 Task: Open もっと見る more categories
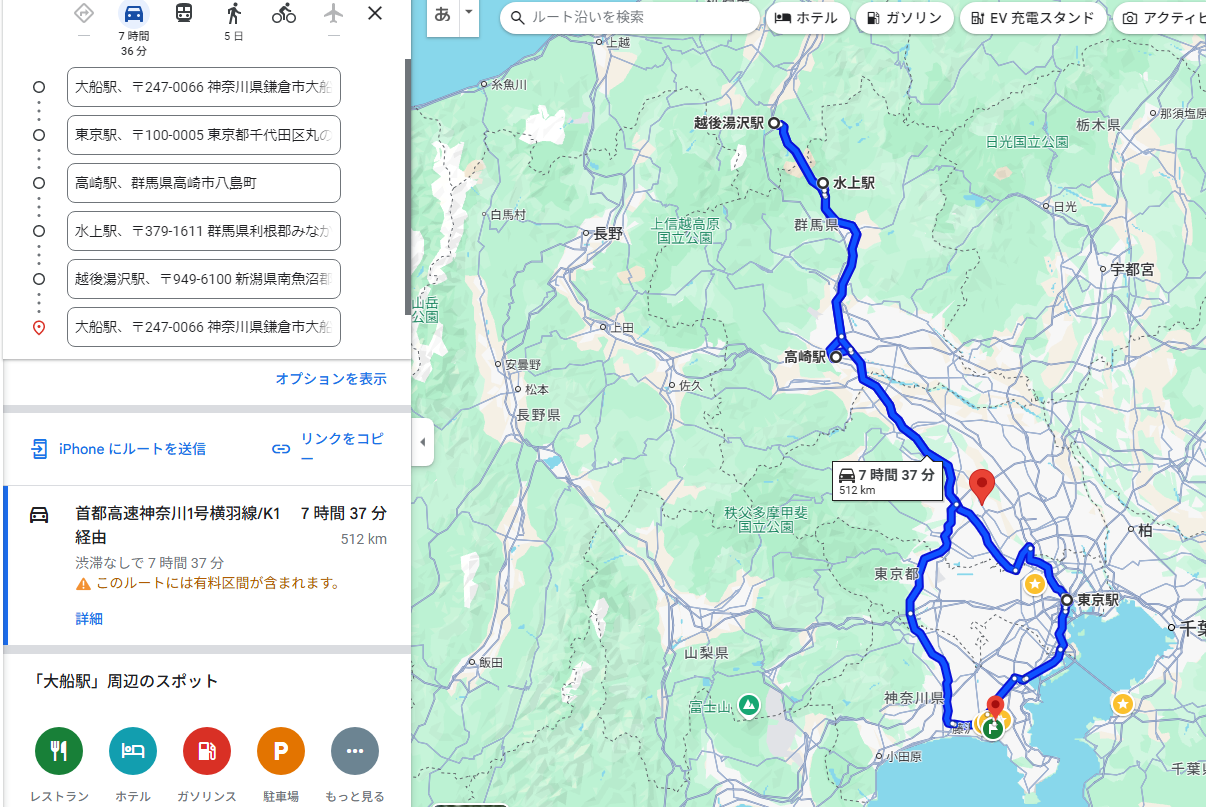[x=355, y=751]
